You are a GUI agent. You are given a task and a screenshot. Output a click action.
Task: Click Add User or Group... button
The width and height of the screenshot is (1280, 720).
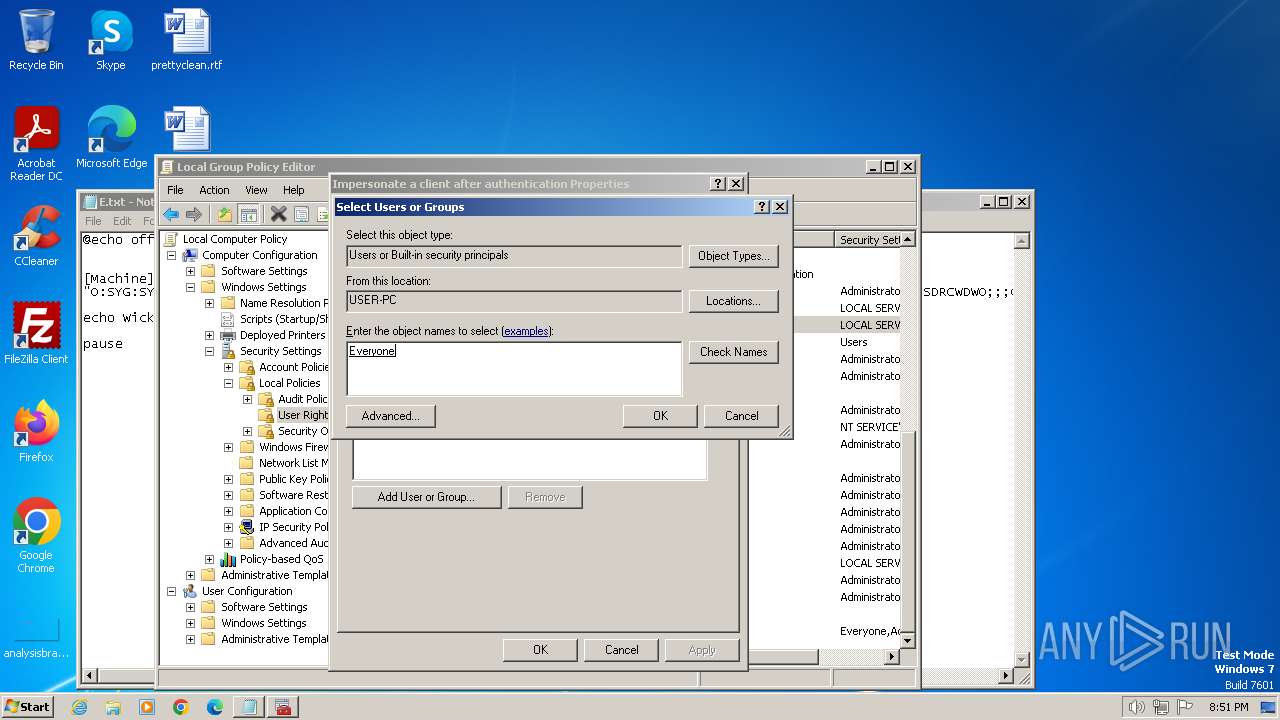click(x=426, y=497)
